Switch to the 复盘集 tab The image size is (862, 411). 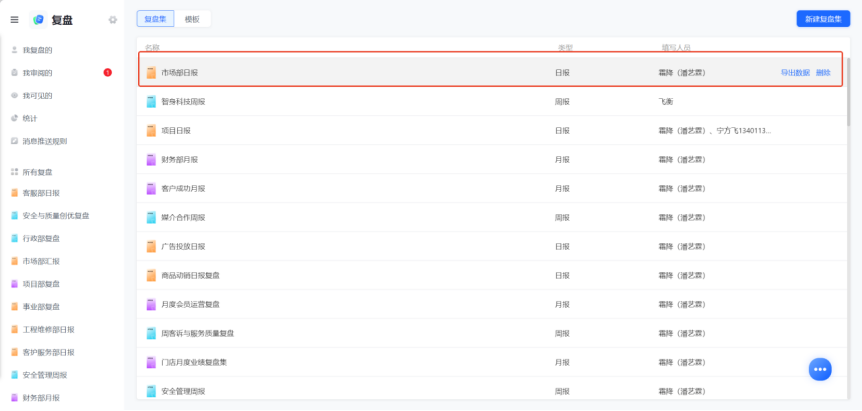(x=156, y=19)
